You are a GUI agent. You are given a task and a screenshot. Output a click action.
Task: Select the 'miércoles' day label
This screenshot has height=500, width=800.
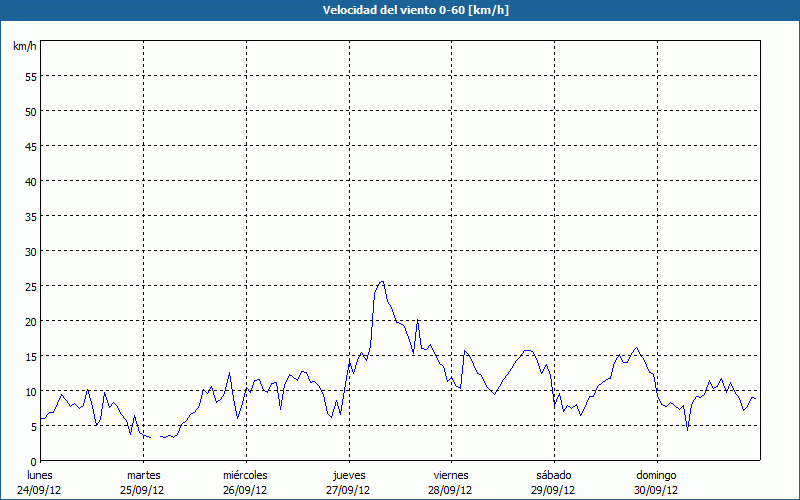tap(245, 475)
